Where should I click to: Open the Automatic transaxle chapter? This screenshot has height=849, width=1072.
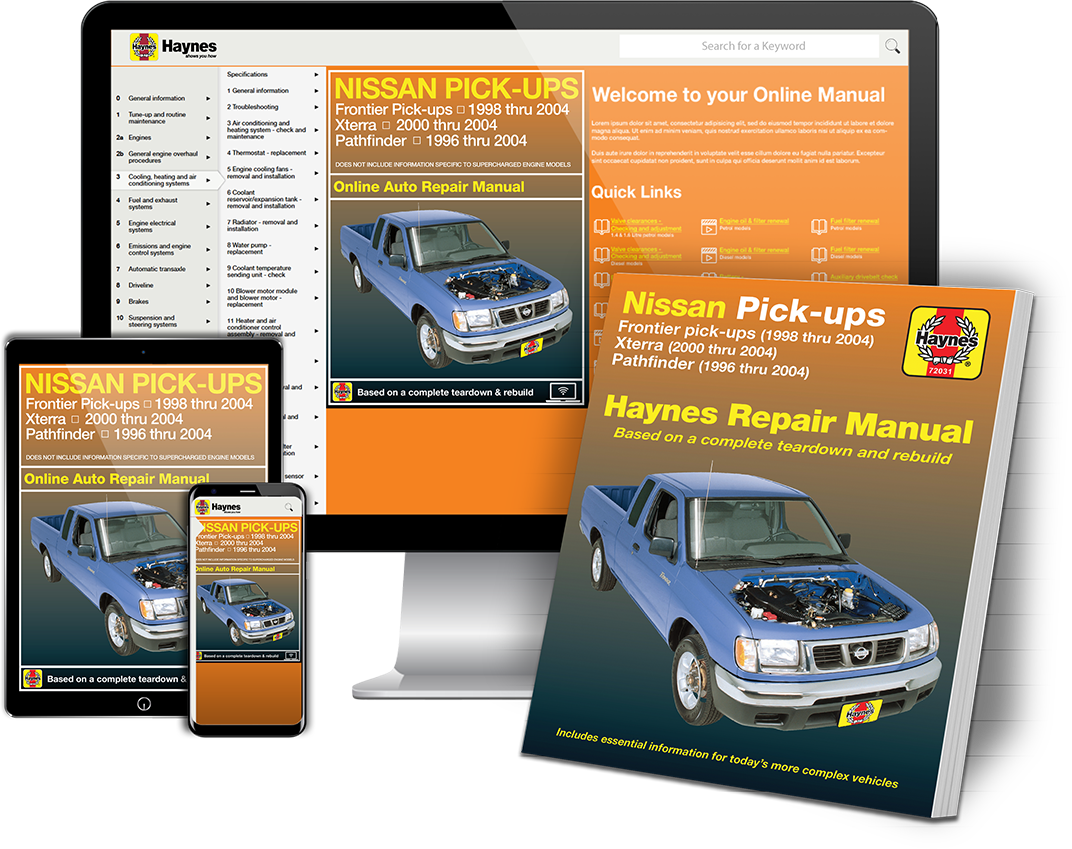click(163, 269)
